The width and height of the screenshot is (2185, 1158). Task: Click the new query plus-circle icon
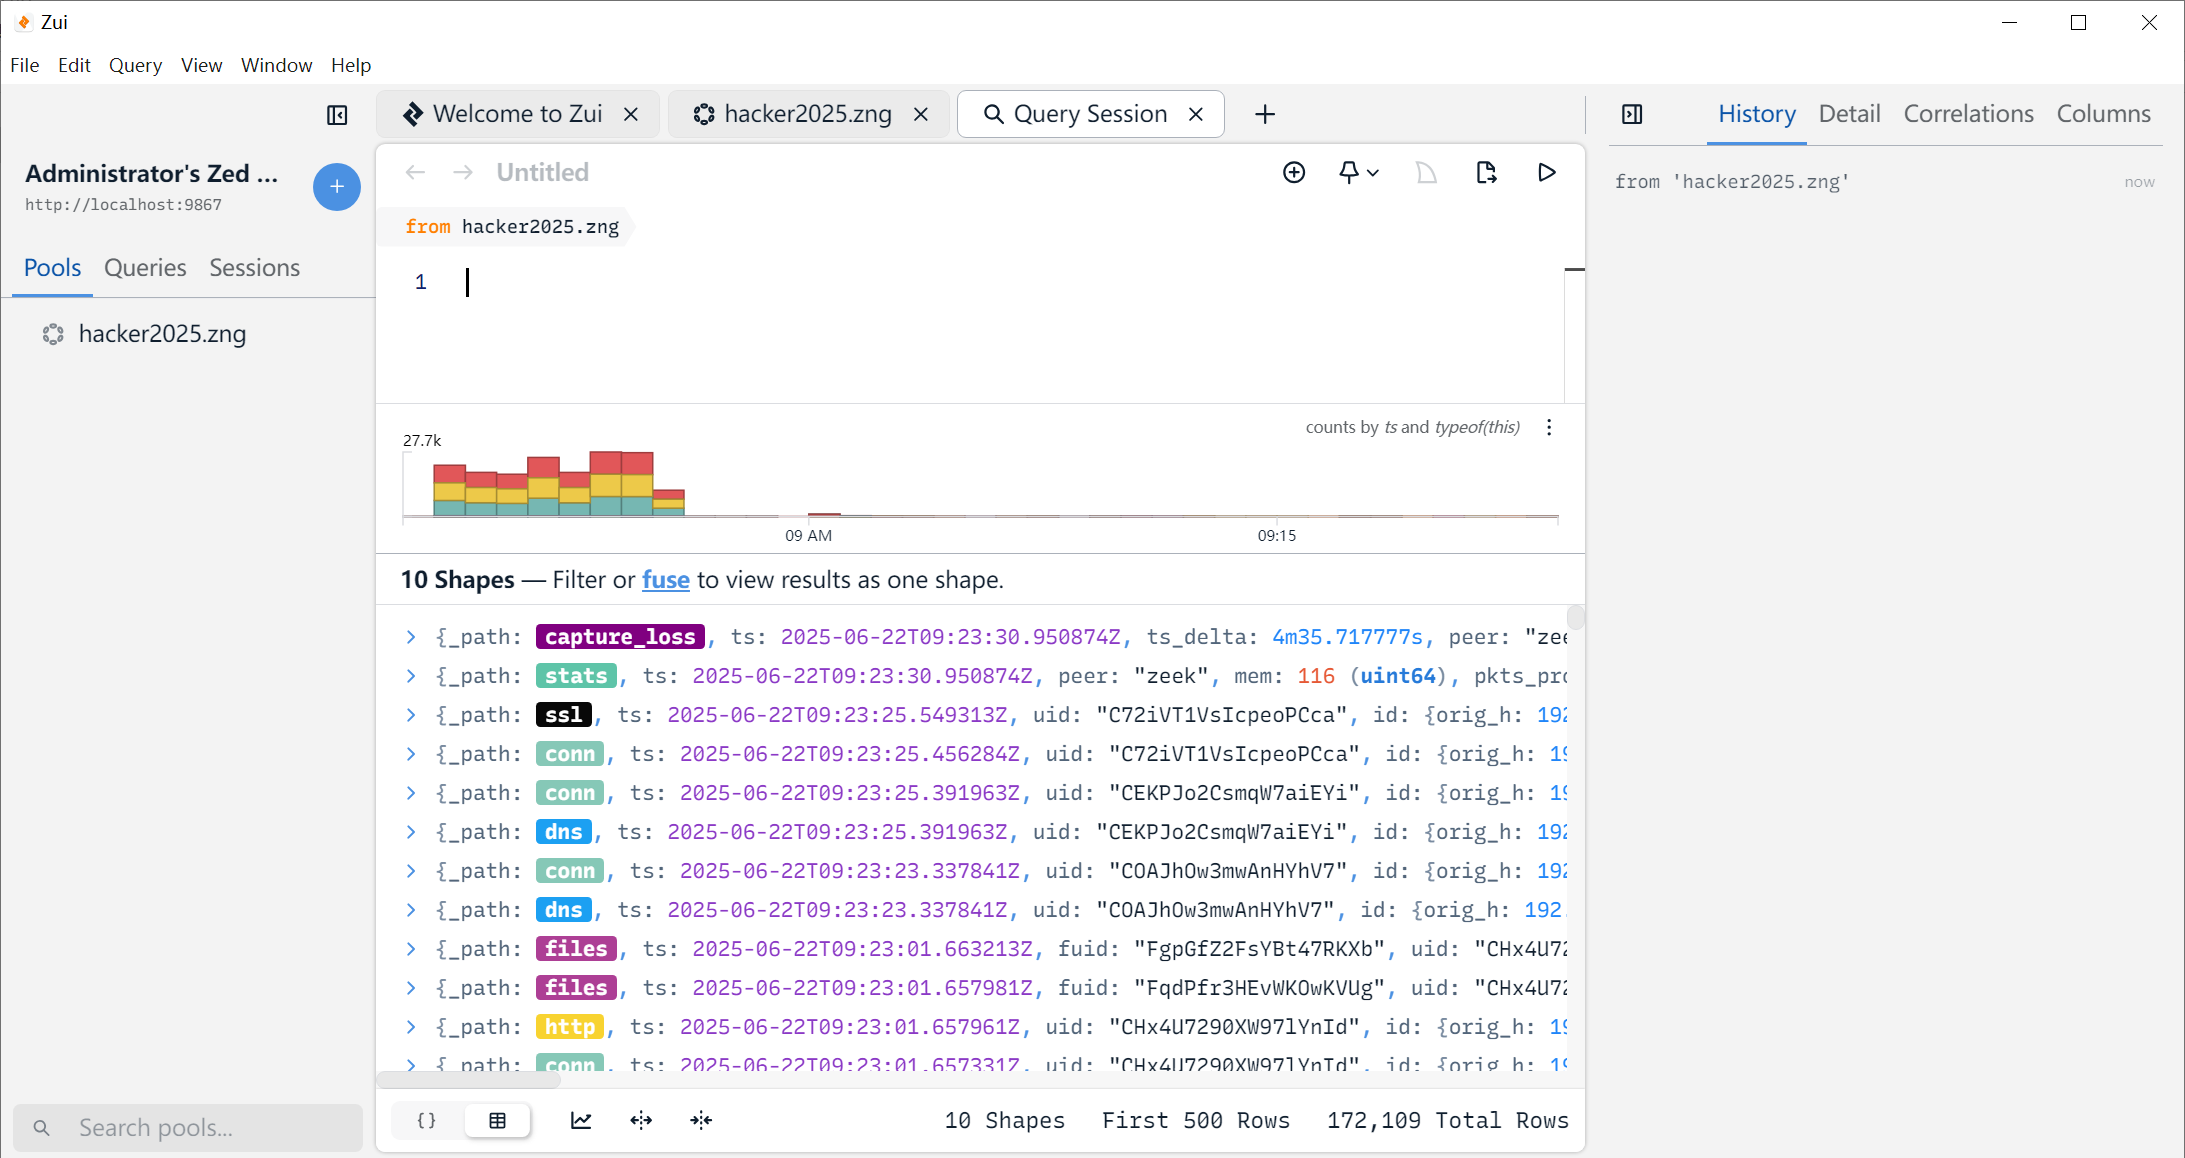pos(1294,173)
